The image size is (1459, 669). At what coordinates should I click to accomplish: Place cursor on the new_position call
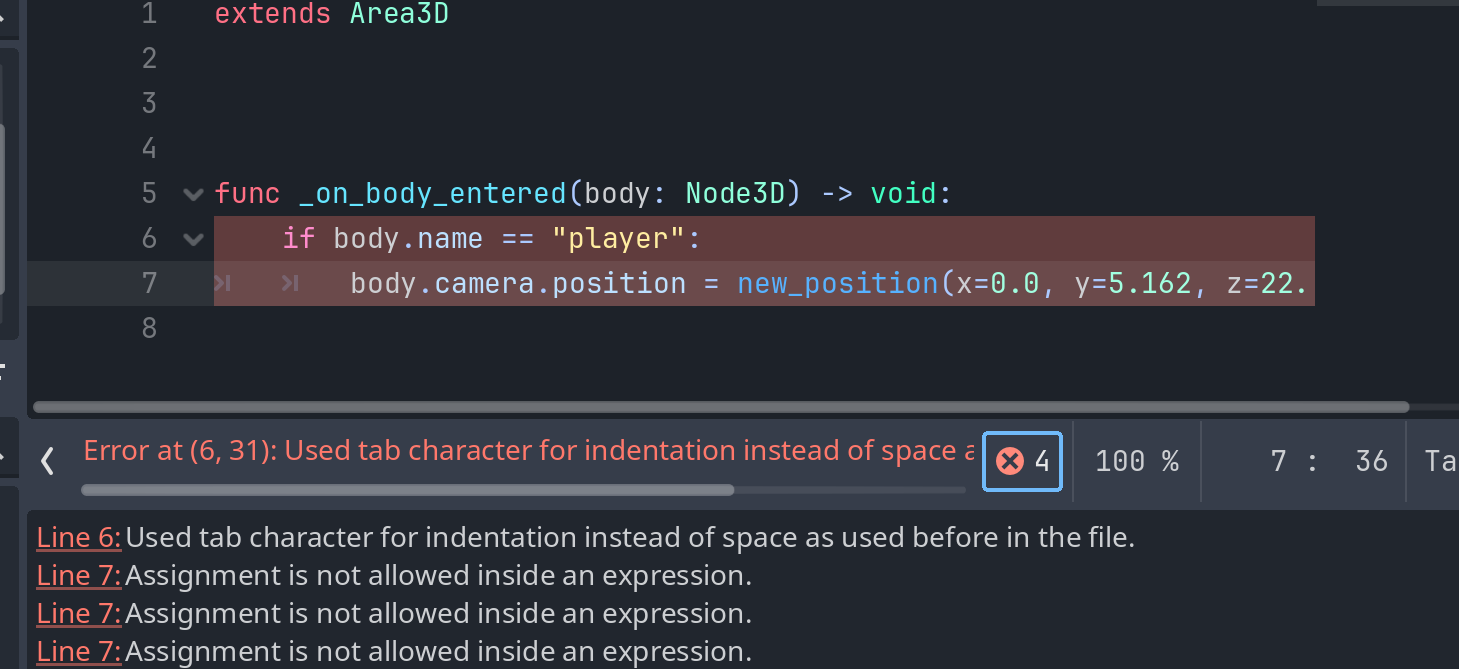[x=838, y=284]
